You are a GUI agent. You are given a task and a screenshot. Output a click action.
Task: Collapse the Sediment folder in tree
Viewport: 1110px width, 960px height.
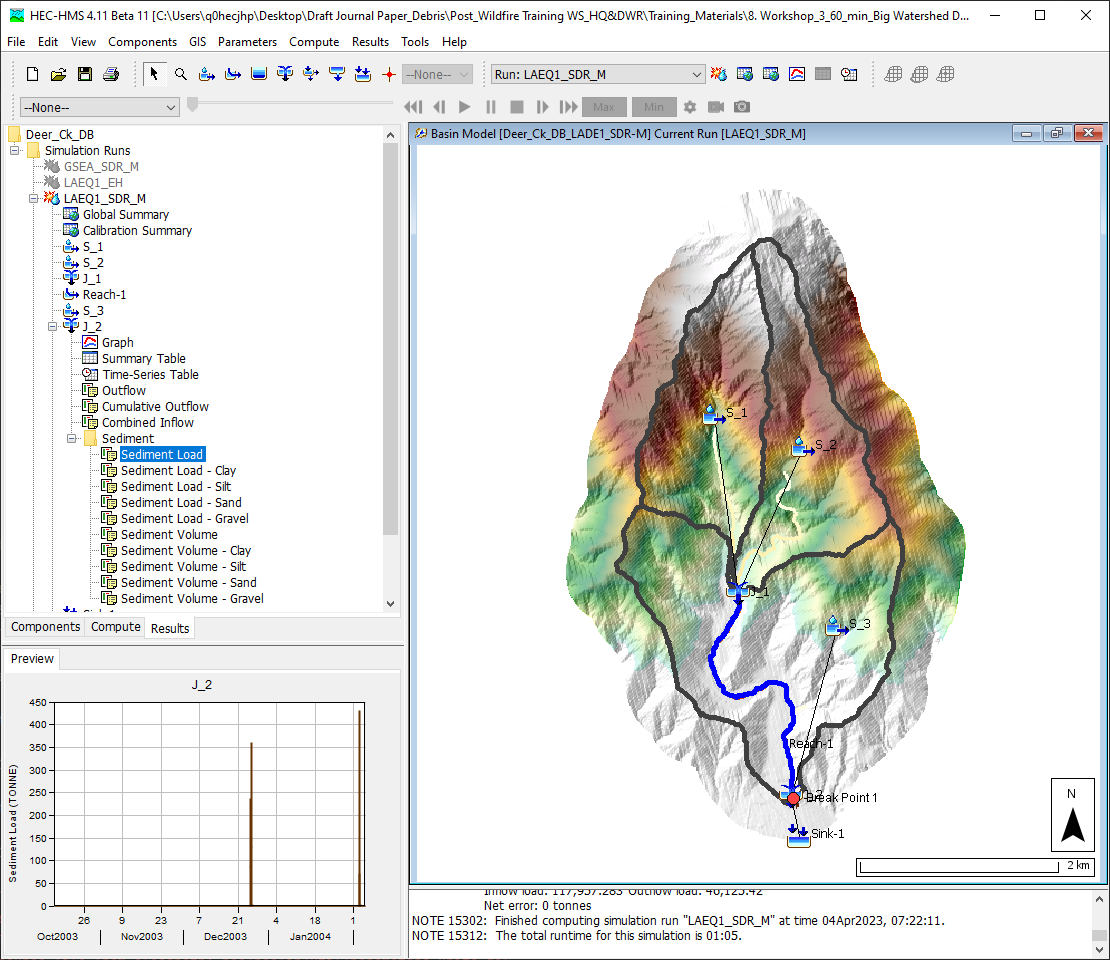pyautogui.click(x=73, y=438)
